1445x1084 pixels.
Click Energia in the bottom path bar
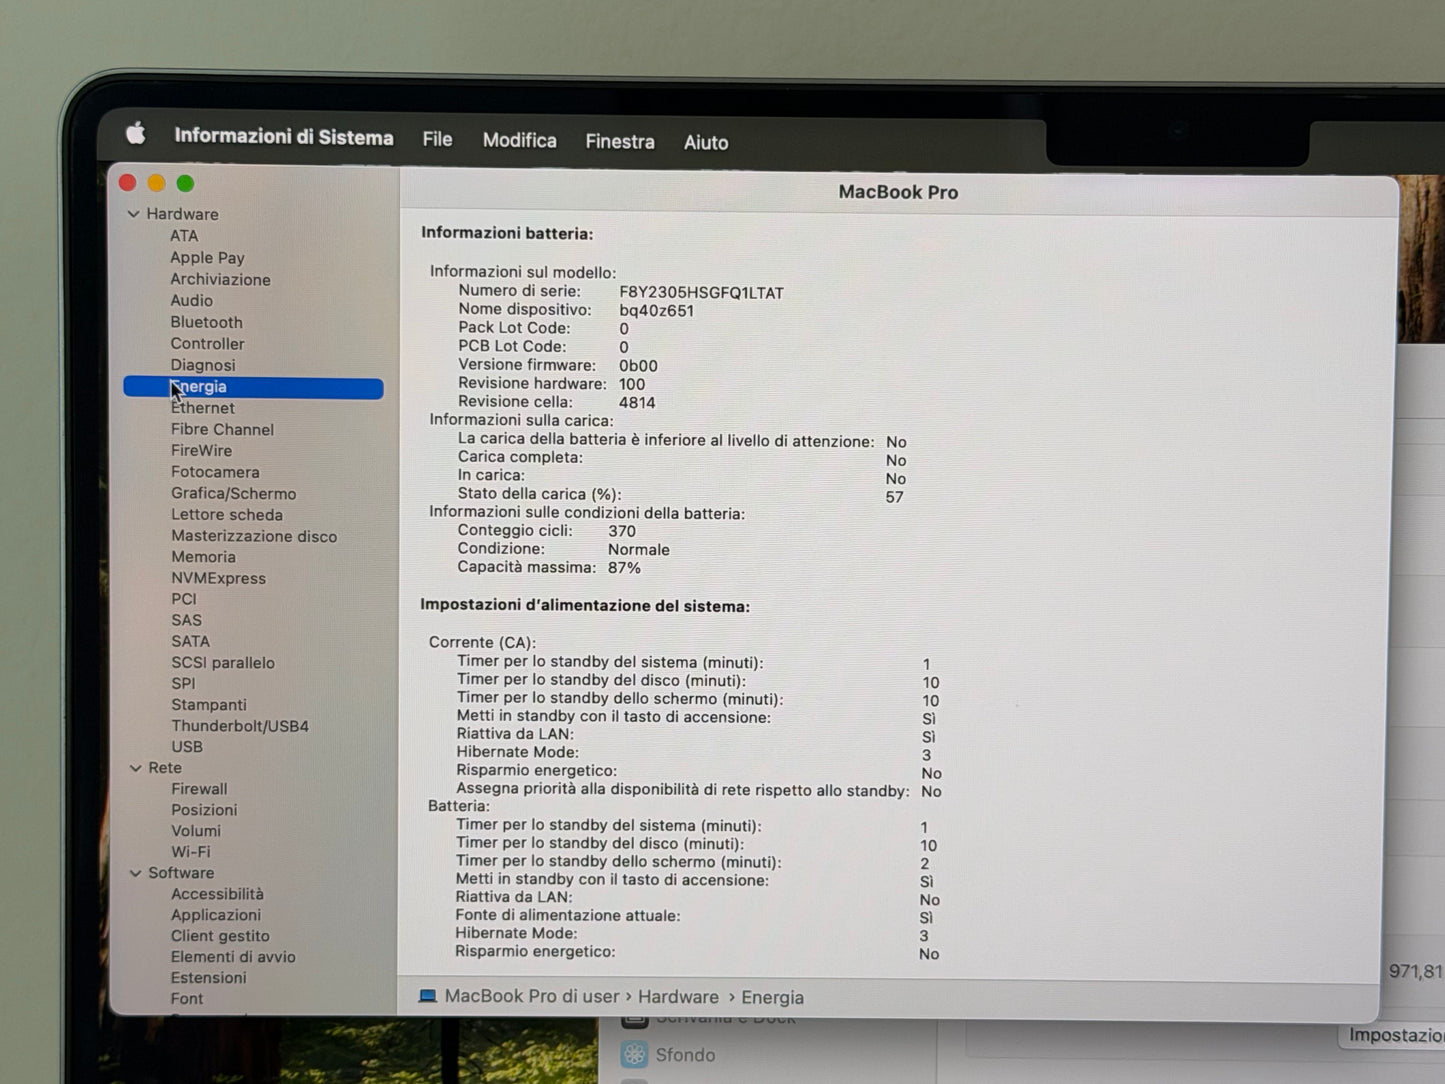772,998
